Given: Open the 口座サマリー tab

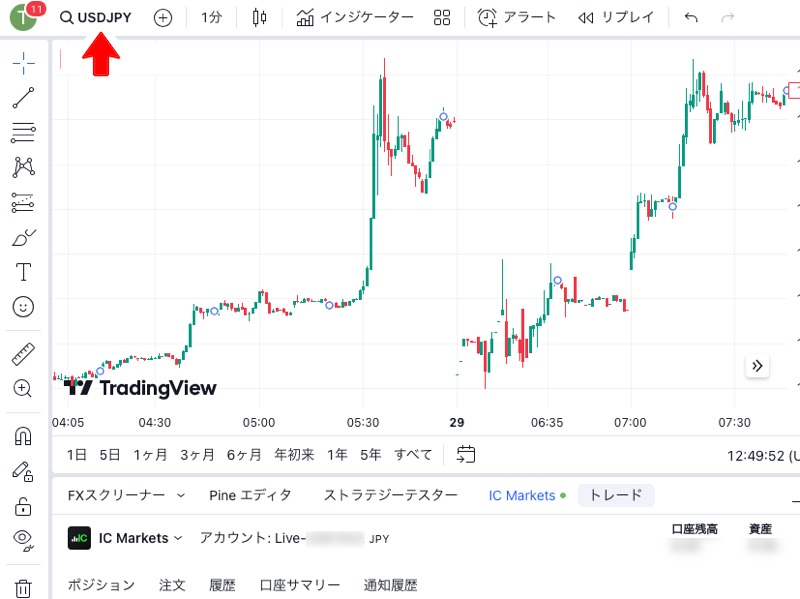Looking at the screenshot, I should tap(299, 585).
